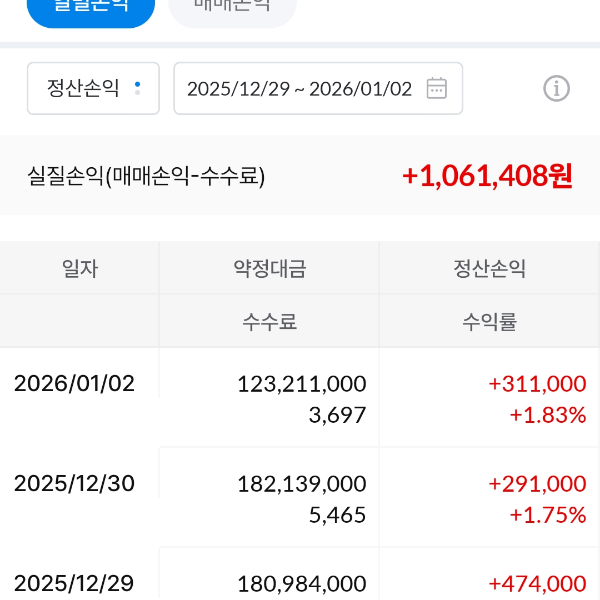The image size is (600, 600).
Task: Tap the 수익률 sub-header
Action: [x=490, y=322]
